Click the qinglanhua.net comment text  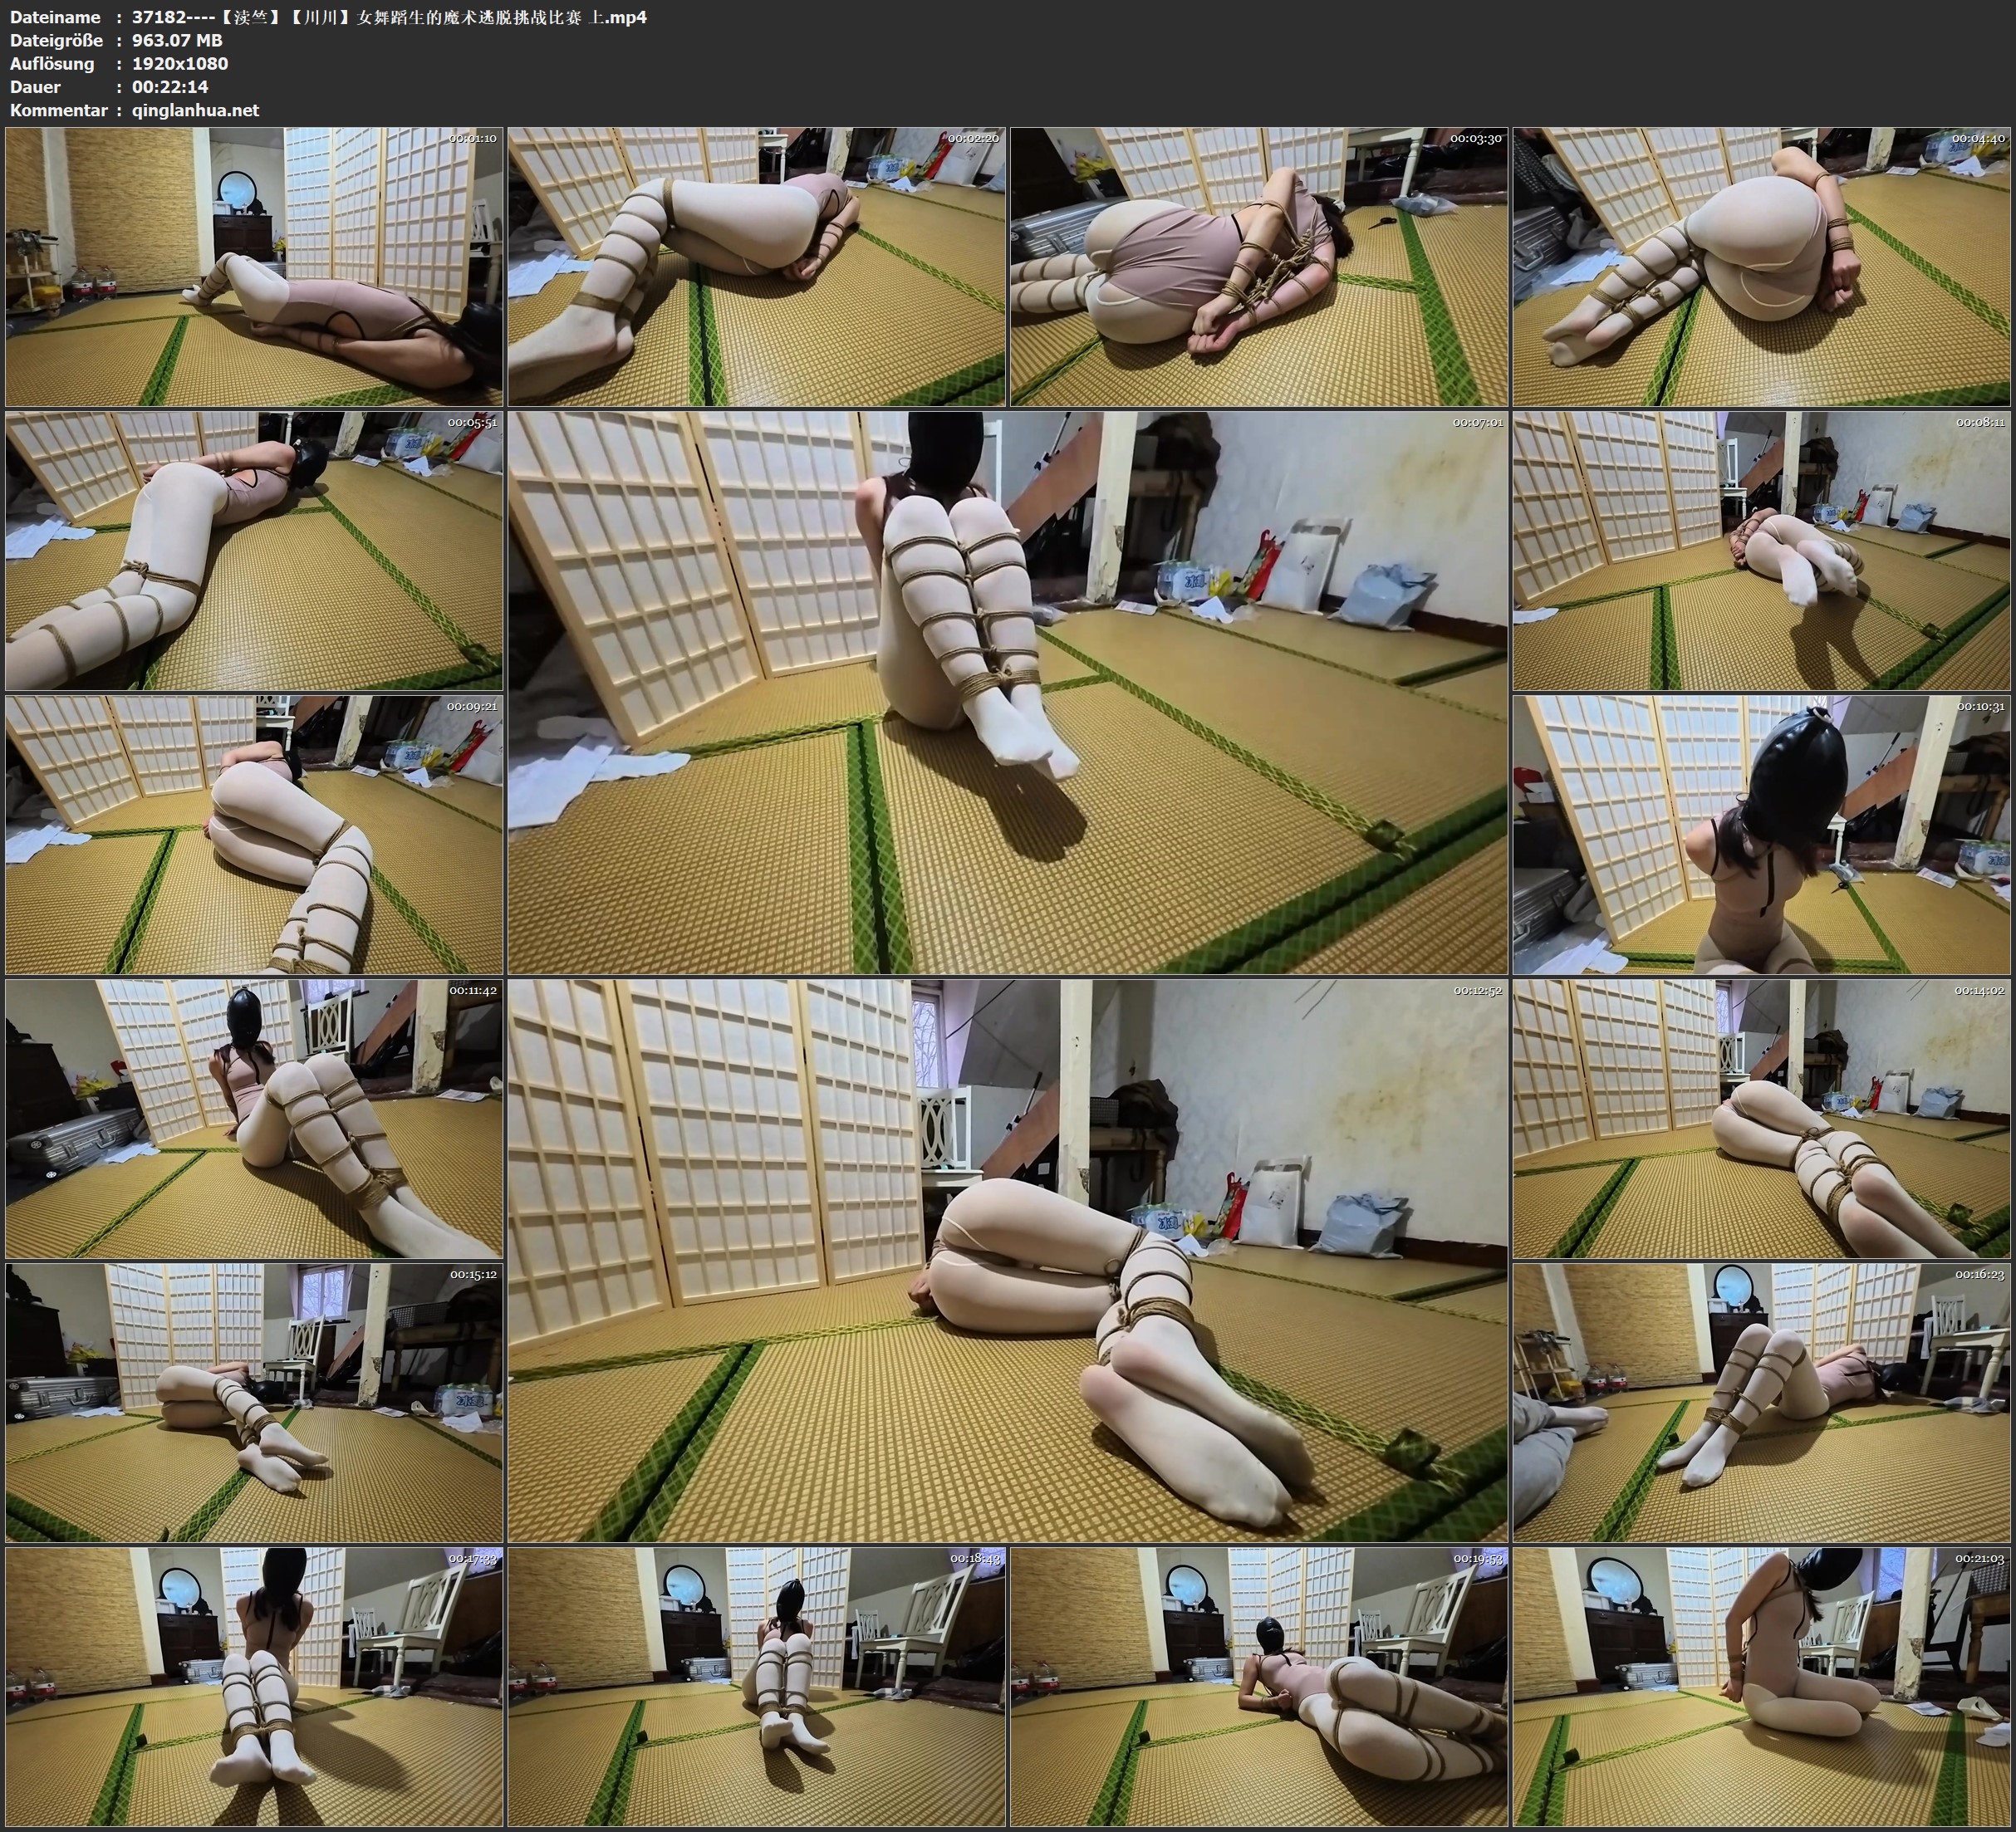pos(195,110)
